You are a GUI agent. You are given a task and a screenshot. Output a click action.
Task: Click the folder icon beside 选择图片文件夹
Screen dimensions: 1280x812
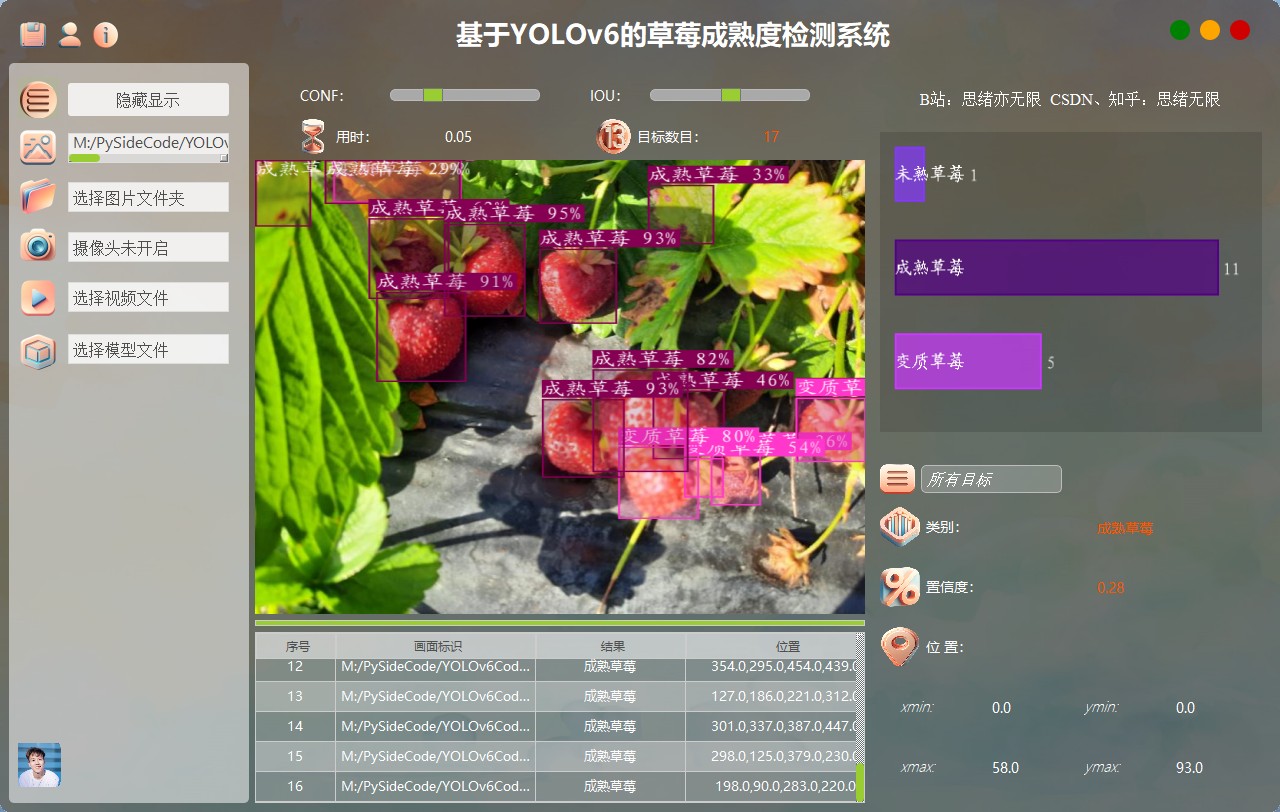coord(38,196)
